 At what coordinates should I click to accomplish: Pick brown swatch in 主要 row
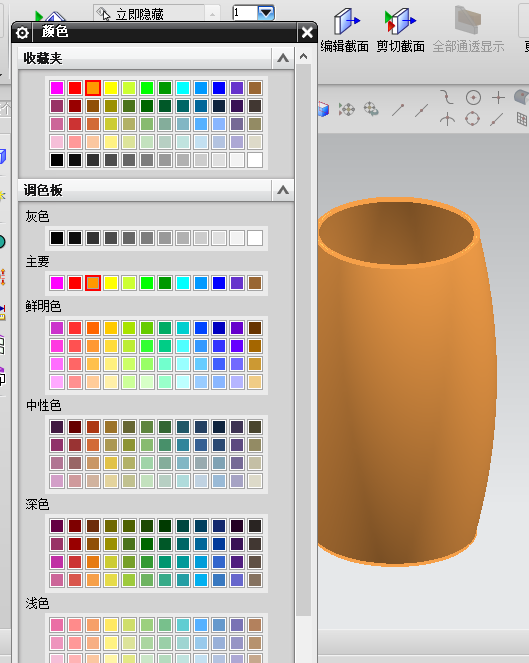coord(255,283)
